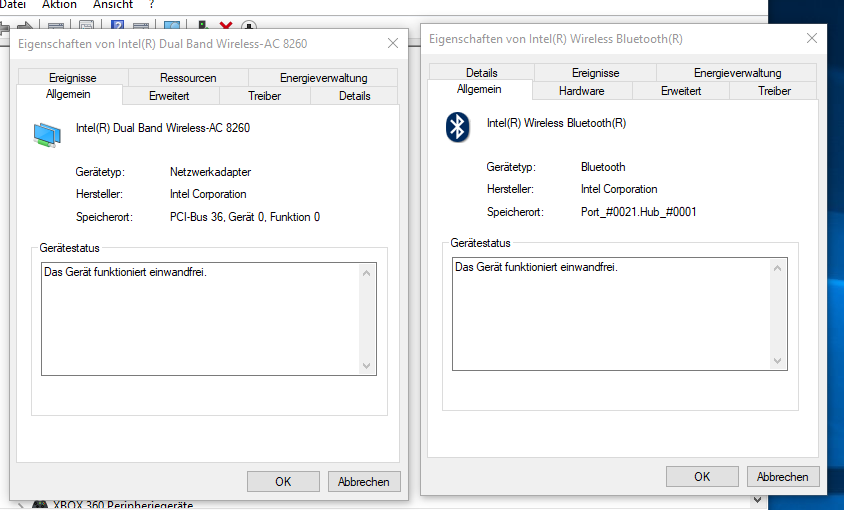Open Ereignisse tab in Wireless-AC dialog

pyautogui.click(x=73, y=78)
